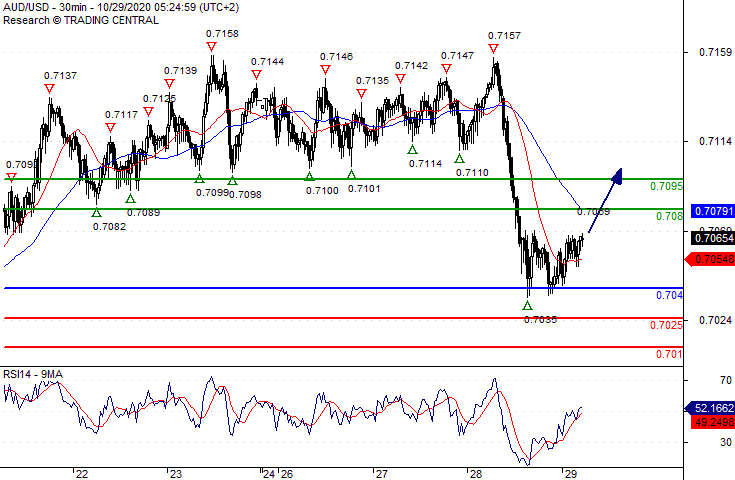Click the date label 28 on time axis
The height and width of the screenshot is (480, 735).
(x=476, y=474)
